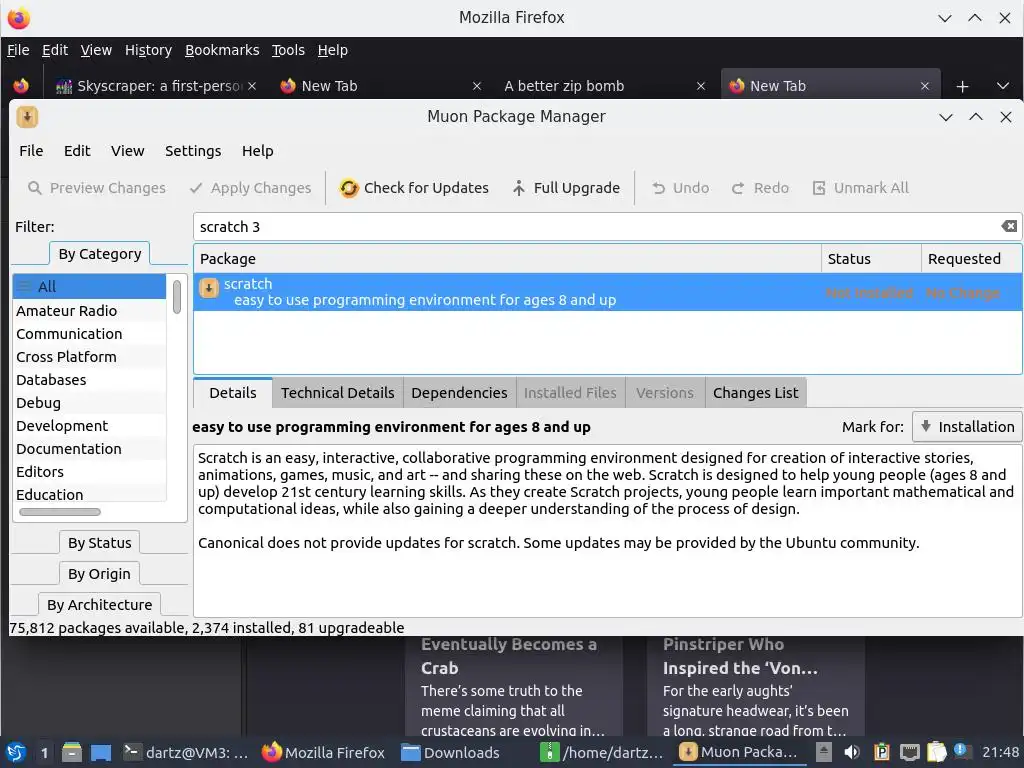1024x768 pixels.
Task: Select the Cross Platform category
Action: point(89,357)
